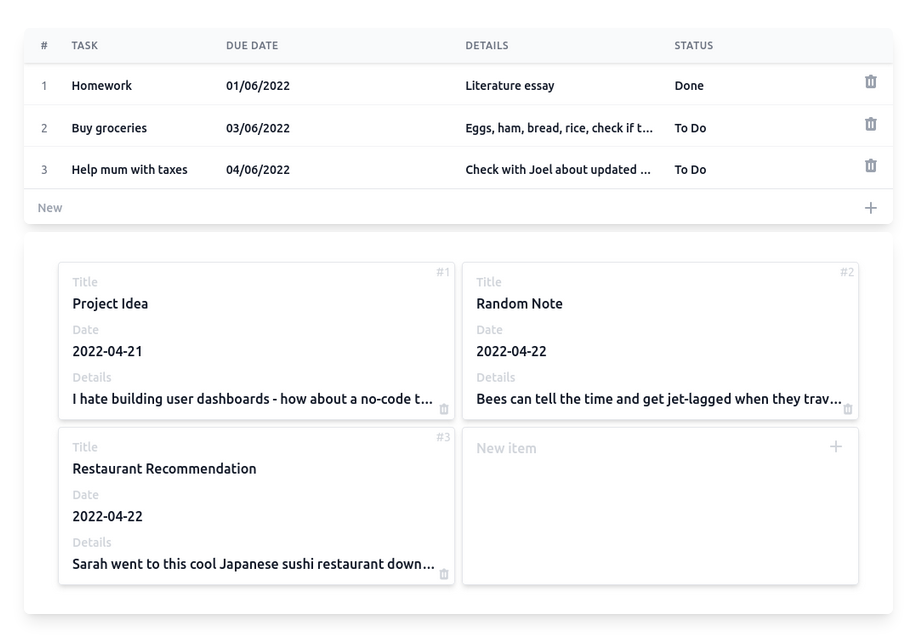This screenshot has width=920, height=643.
Task: Delete the Buy groceries task row
Action: pyautogui.click(x=871, y=124)
